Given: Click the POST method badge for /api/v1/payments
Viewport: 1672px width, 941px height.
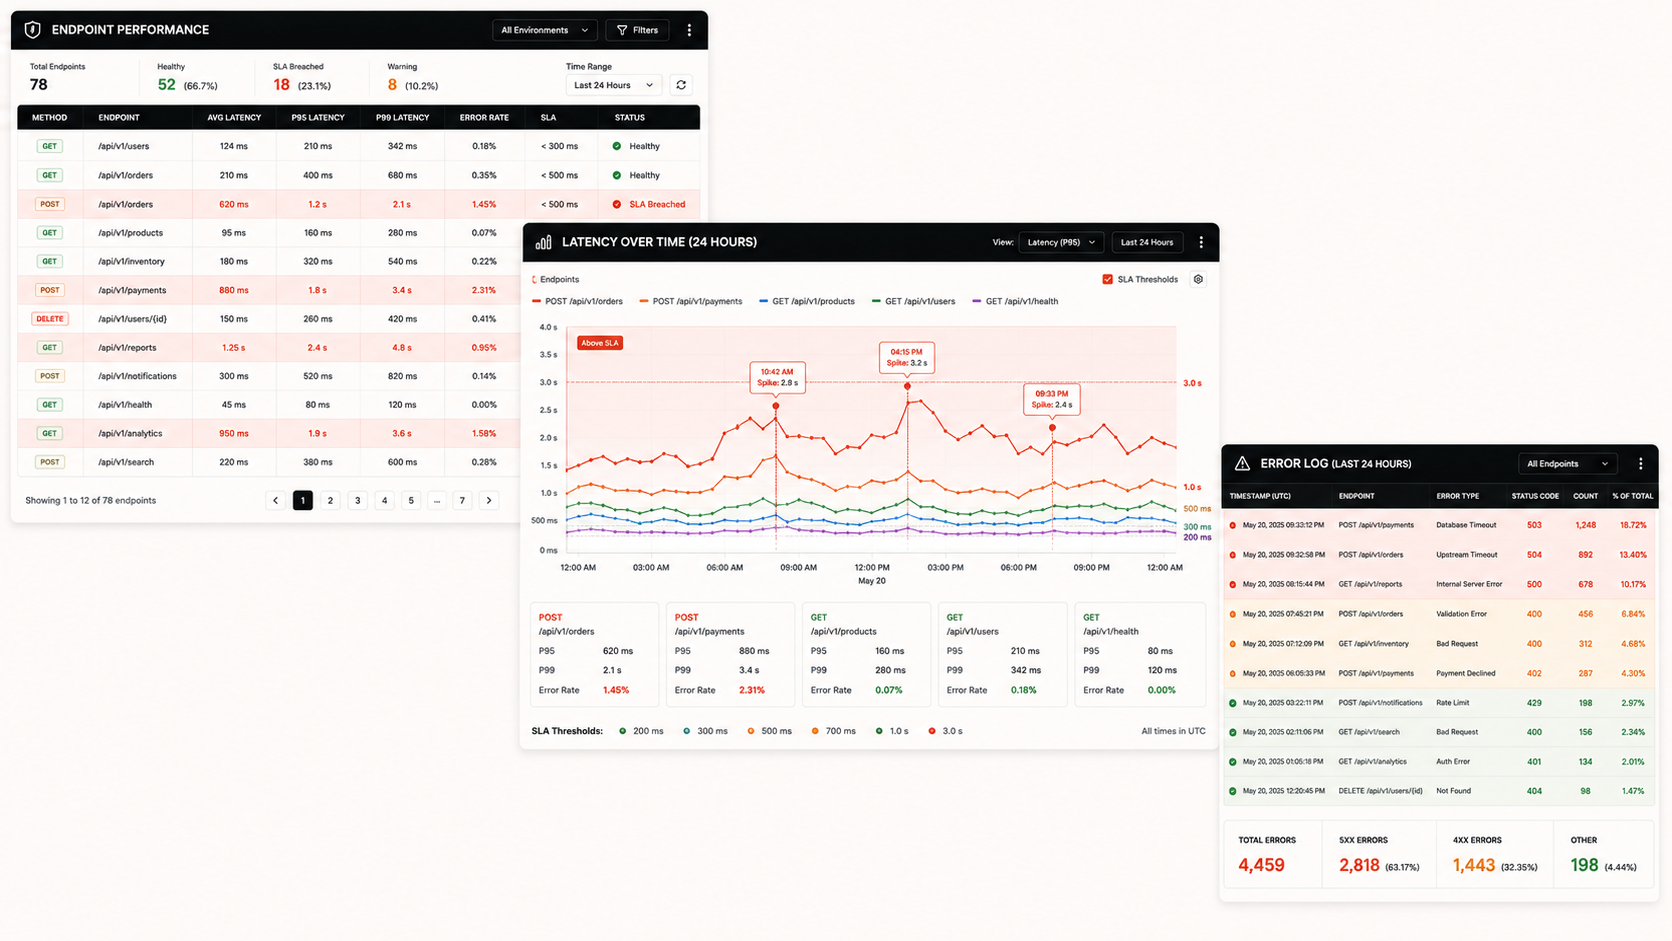Looking at the screenshot, I should pos(49,290).
